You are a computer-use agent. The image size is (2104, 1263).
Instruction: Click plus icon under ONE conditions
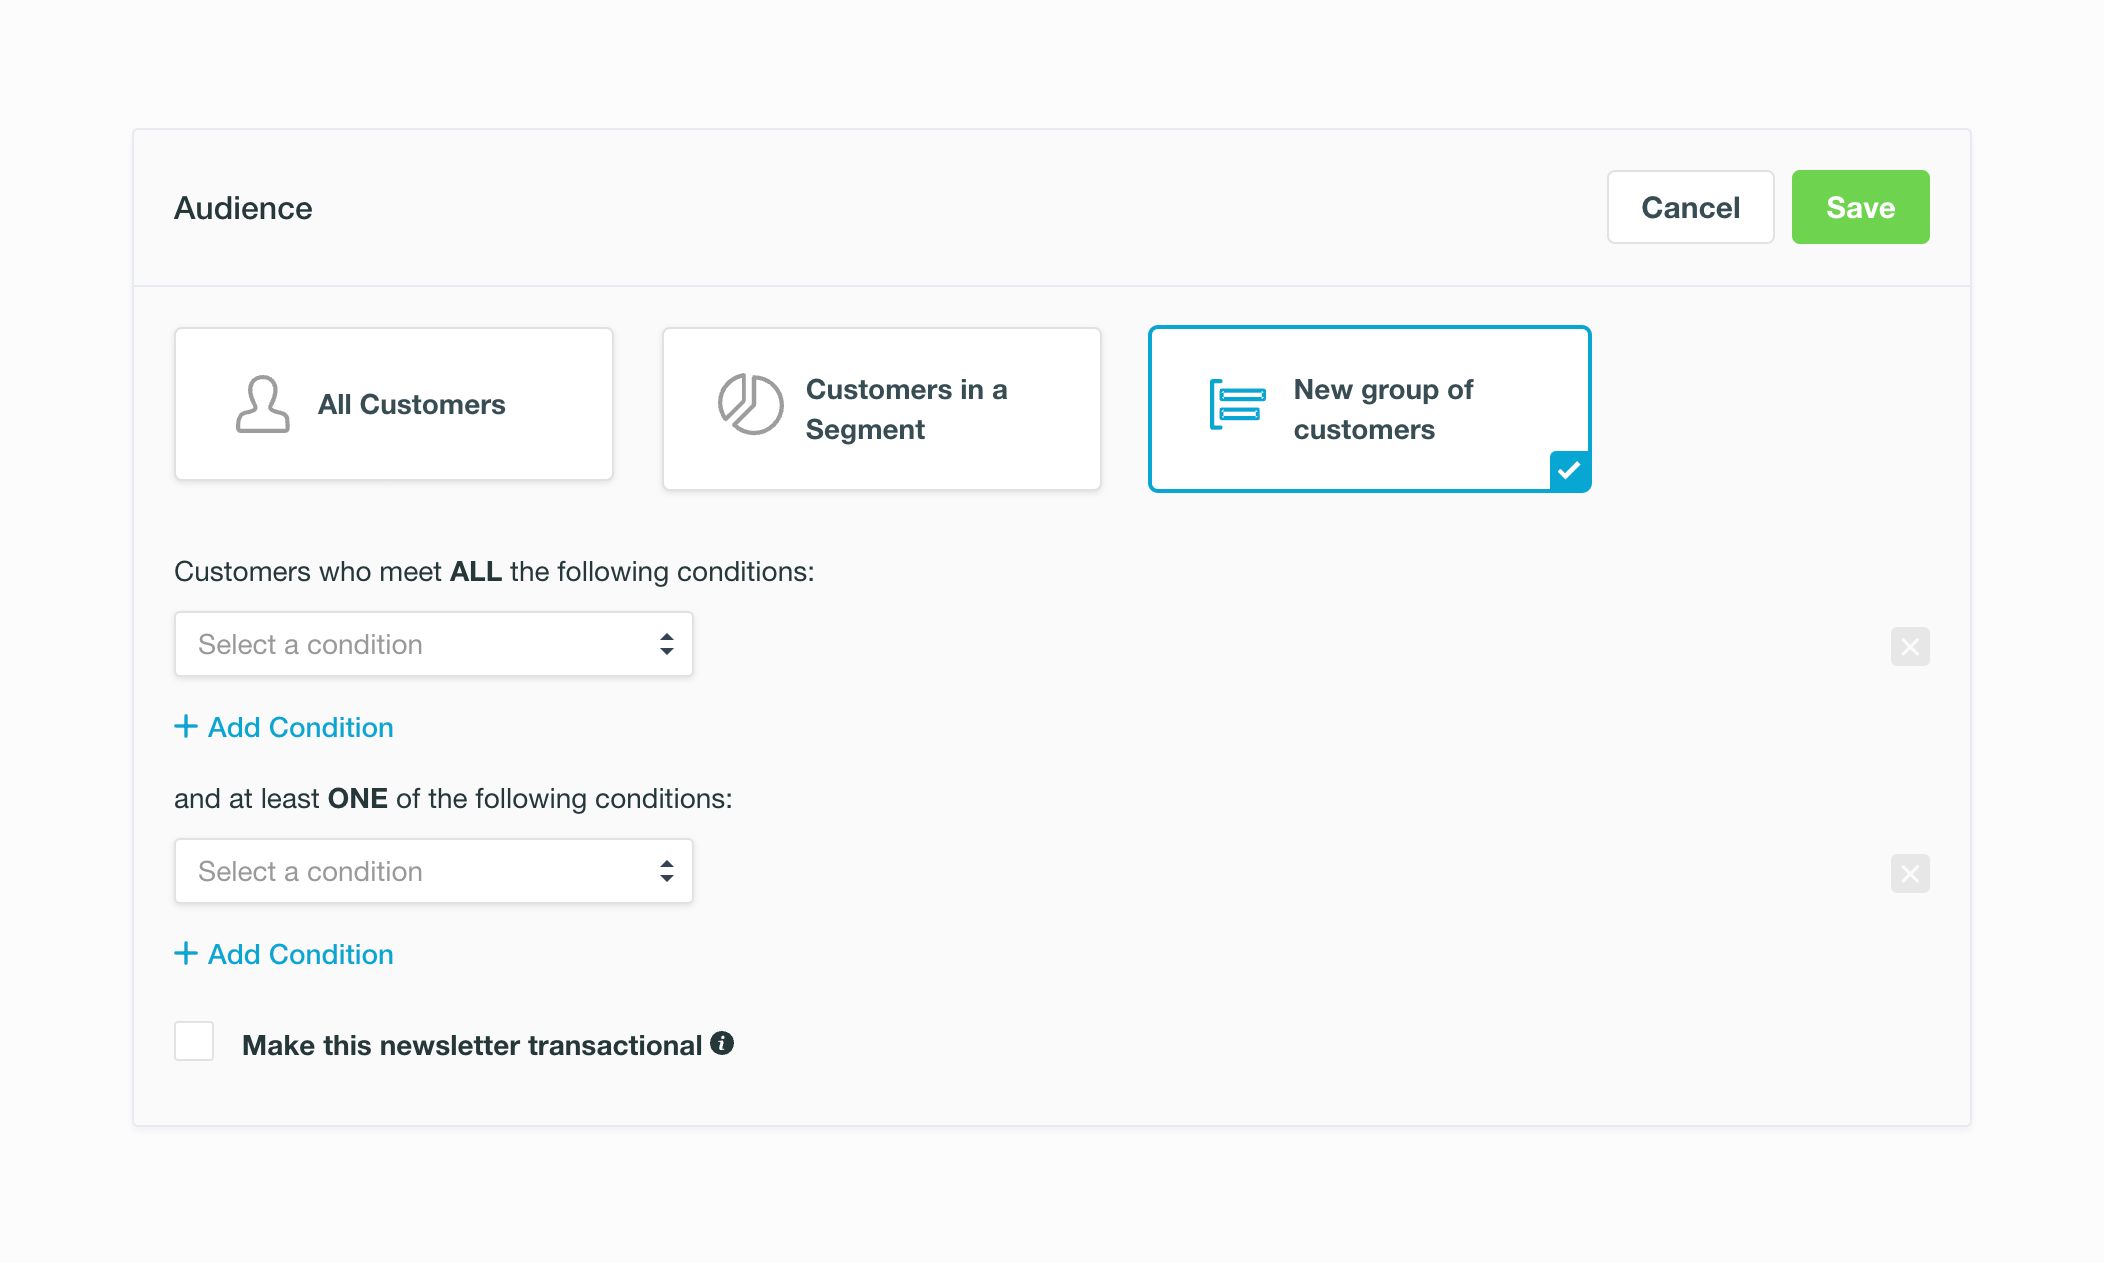pos(186,953)
